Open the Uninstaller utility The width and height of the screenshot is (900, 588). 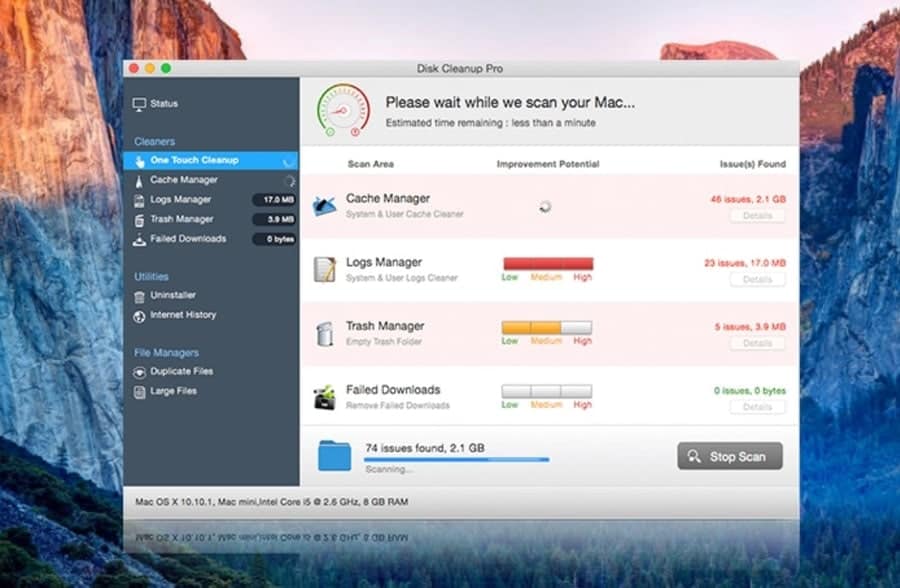coord(173,295)
